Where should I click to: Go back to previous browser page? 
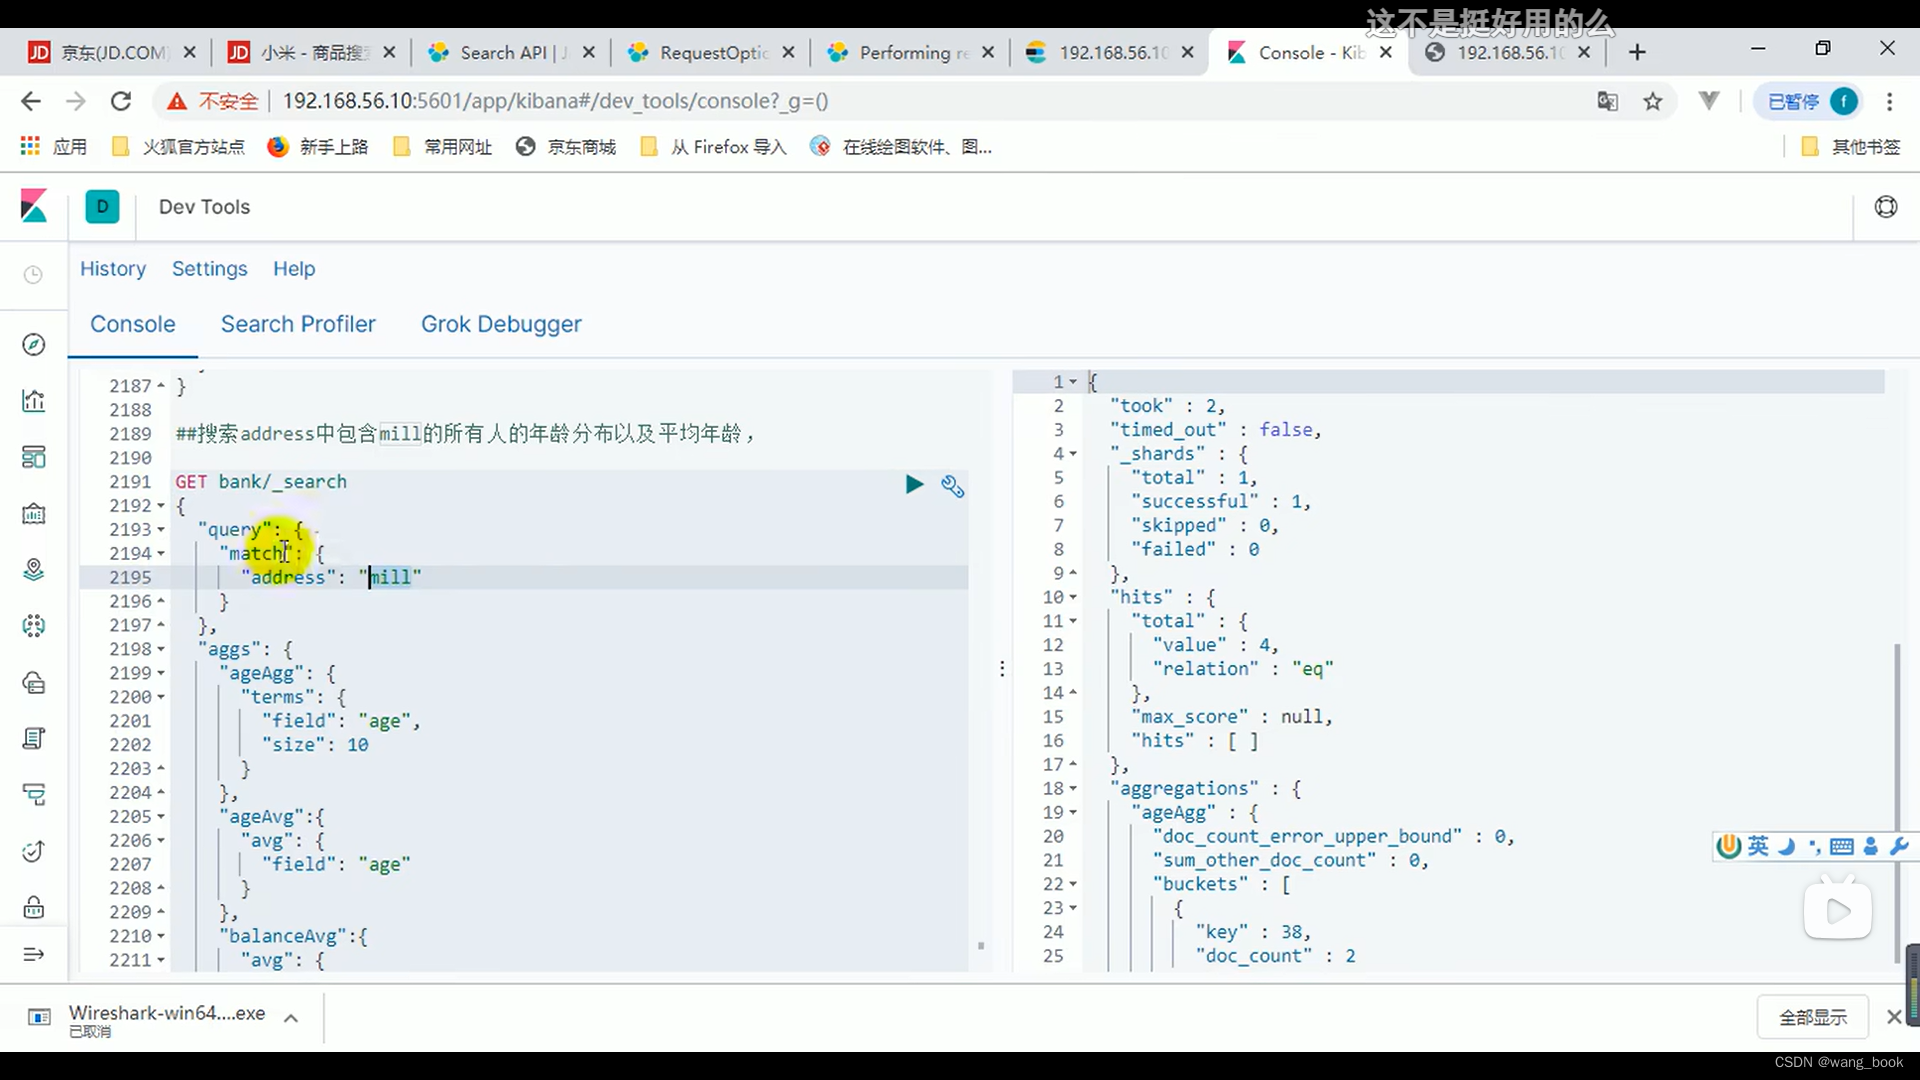click(x=31, y=101)
